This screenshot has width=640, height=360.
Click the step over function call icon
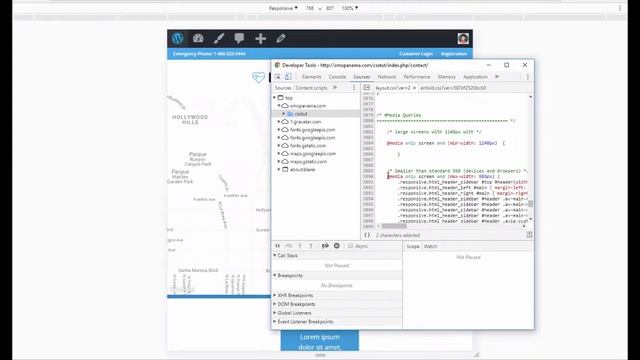click(x=289, y=246)
